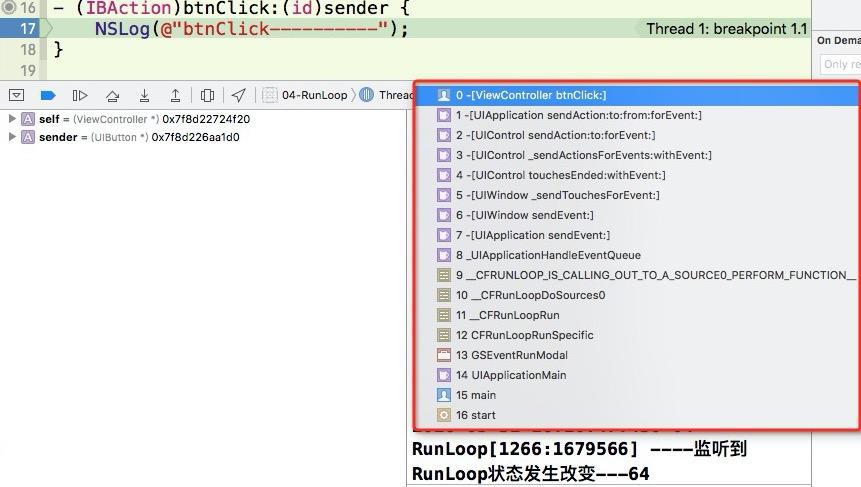This screenshot has width=861, height=487.
Task: Click line number 16 in gutter
Action: [27, 8]
